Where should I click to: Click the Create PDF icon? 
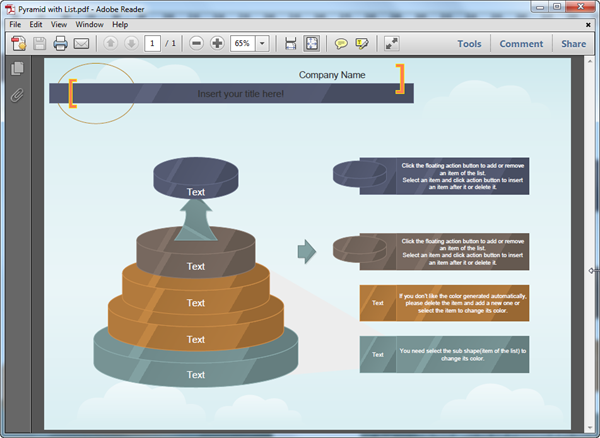click(x=17, y=44)
